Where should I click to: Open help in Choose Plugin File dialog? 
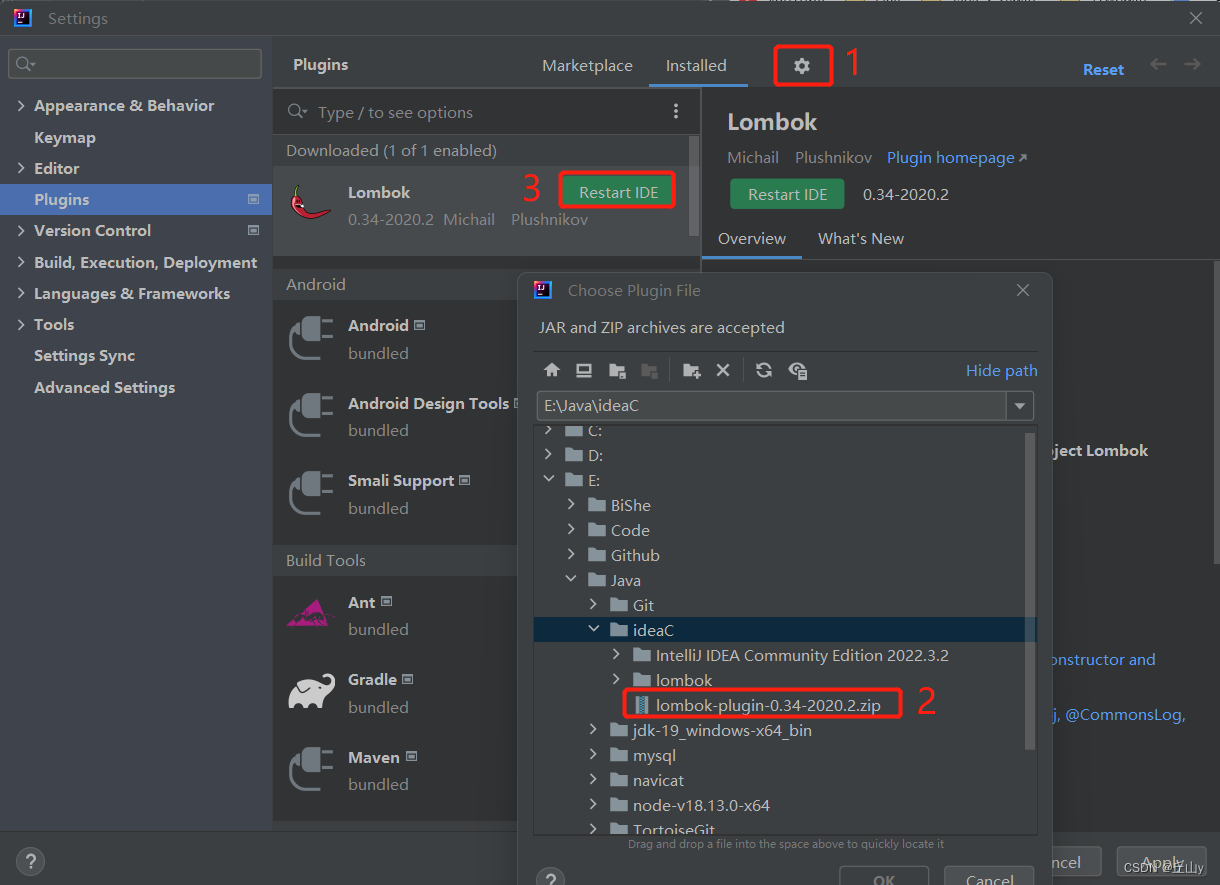550,879
